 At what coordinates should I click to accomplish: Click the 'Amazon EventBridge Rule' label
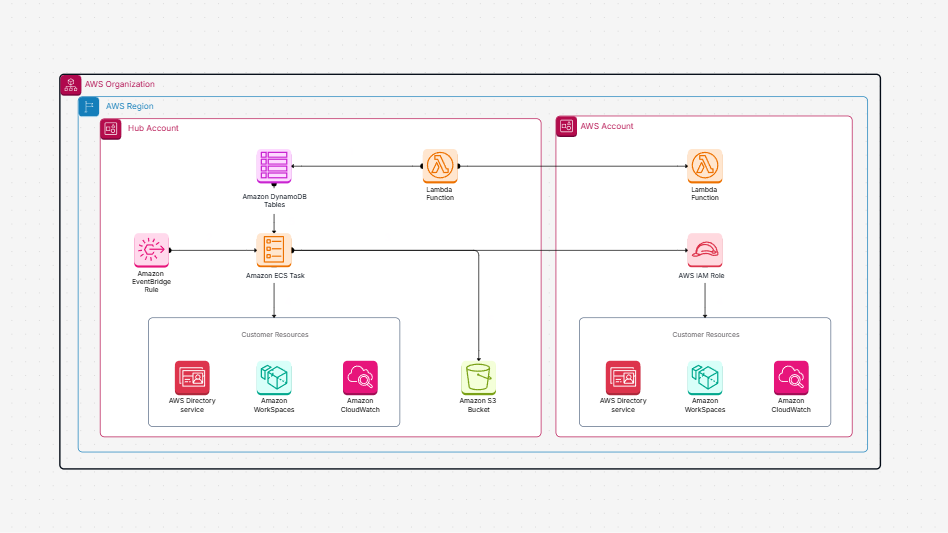coord(151,282)
